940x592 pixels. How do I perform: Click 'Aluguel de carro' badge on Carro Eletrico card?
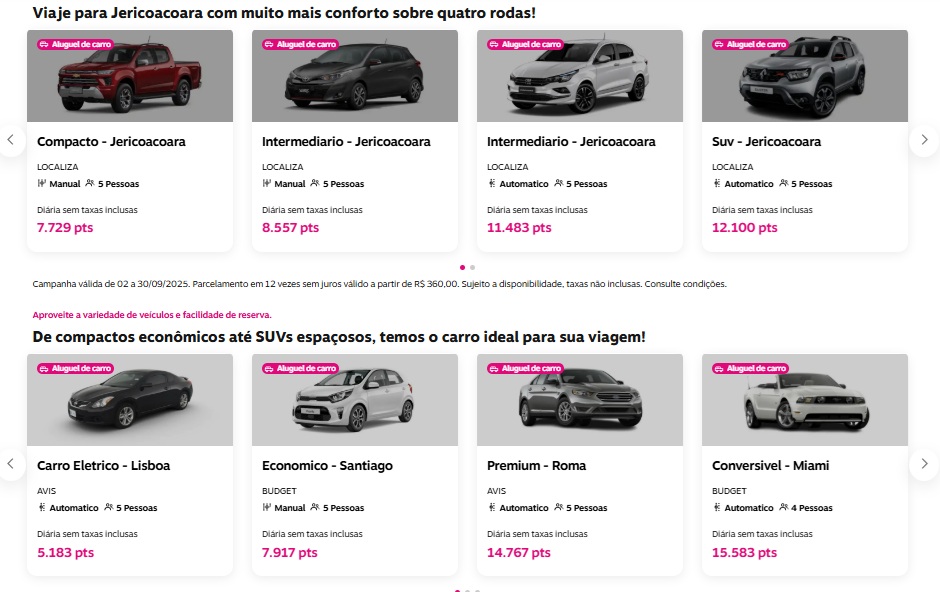tap(75, 369)
